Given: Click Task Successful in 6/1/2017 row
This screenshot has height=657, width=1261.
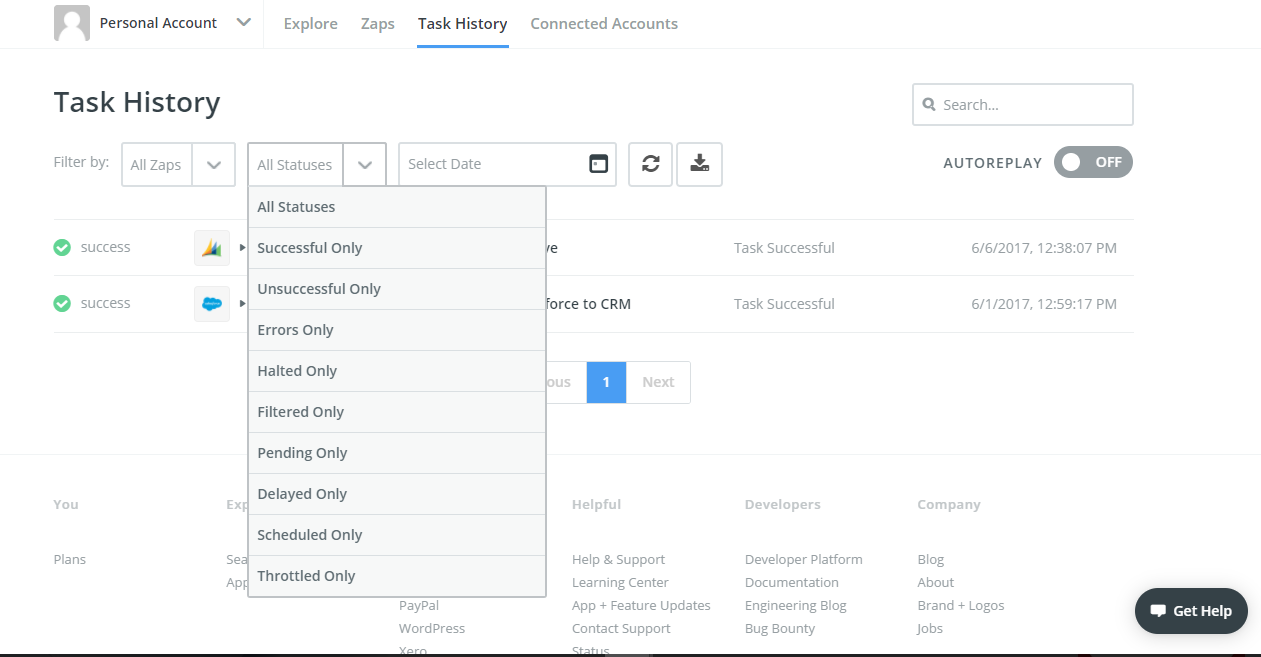Looking at the screenshot, I should pyautogui.click(x=784, y=304).
